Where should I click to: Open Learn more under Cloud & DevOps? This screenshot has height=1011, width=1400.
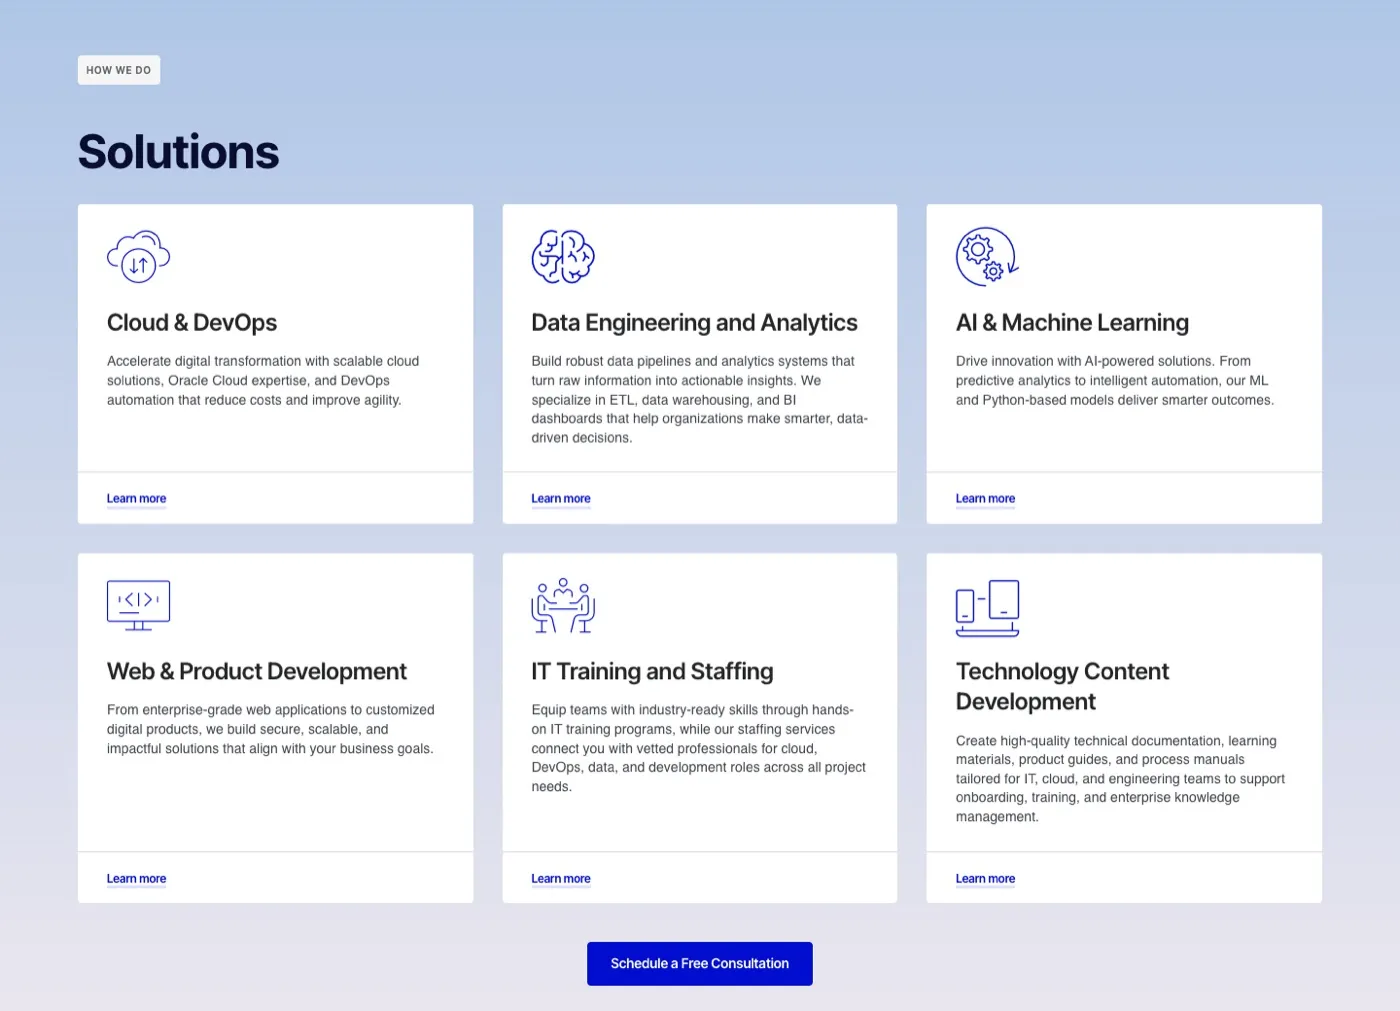137,498
